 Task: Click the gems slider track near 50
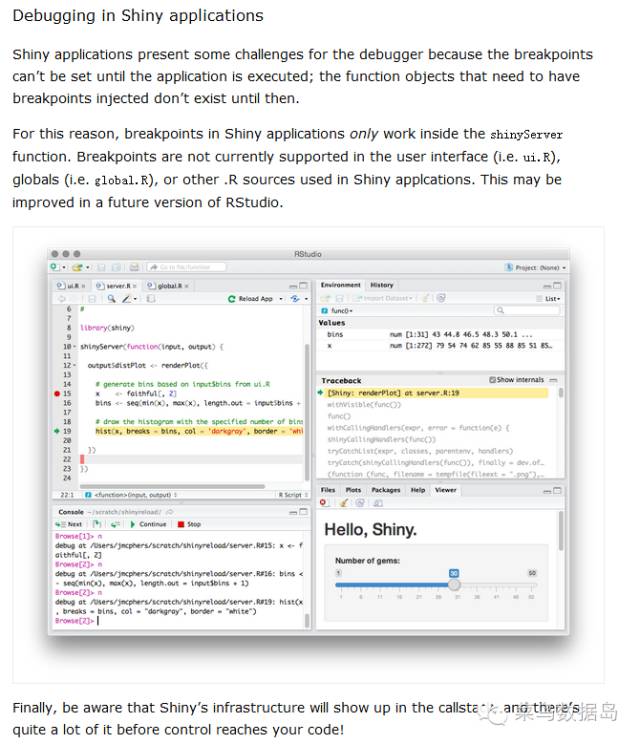point(531,585)
